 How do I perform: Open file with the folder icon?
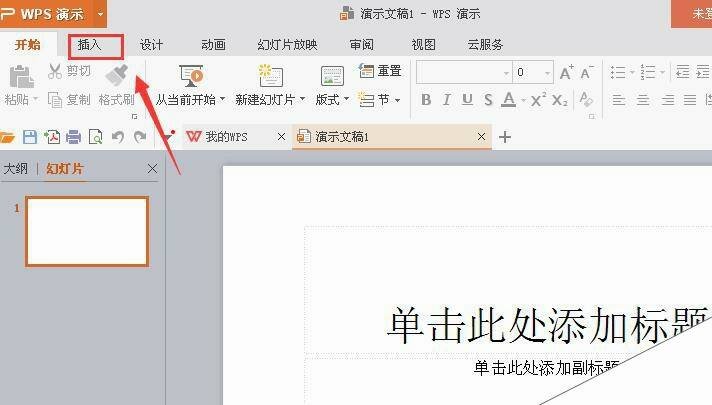pos(7,137)
